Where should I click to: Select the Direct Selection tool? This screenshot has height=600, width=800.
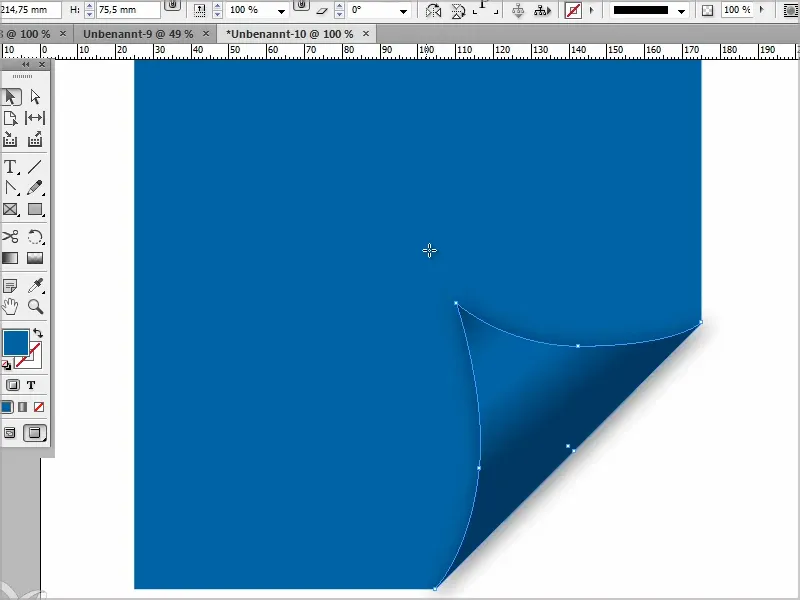(x=35, y=96)
